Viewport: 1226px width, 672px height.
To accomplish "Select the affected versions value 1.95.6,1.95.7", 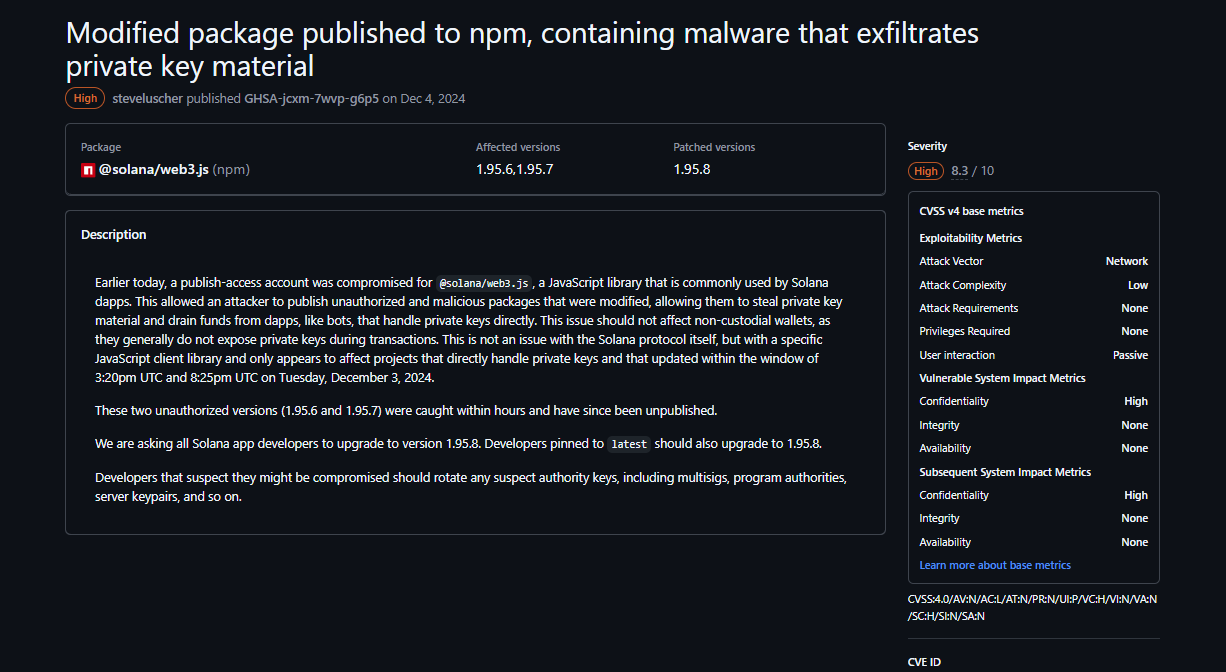I will tap(514, 169).
